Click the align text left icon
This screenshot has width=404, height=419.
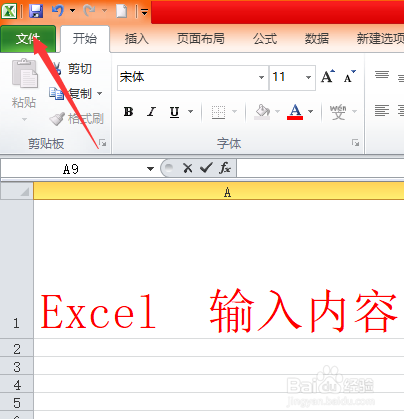382,110
